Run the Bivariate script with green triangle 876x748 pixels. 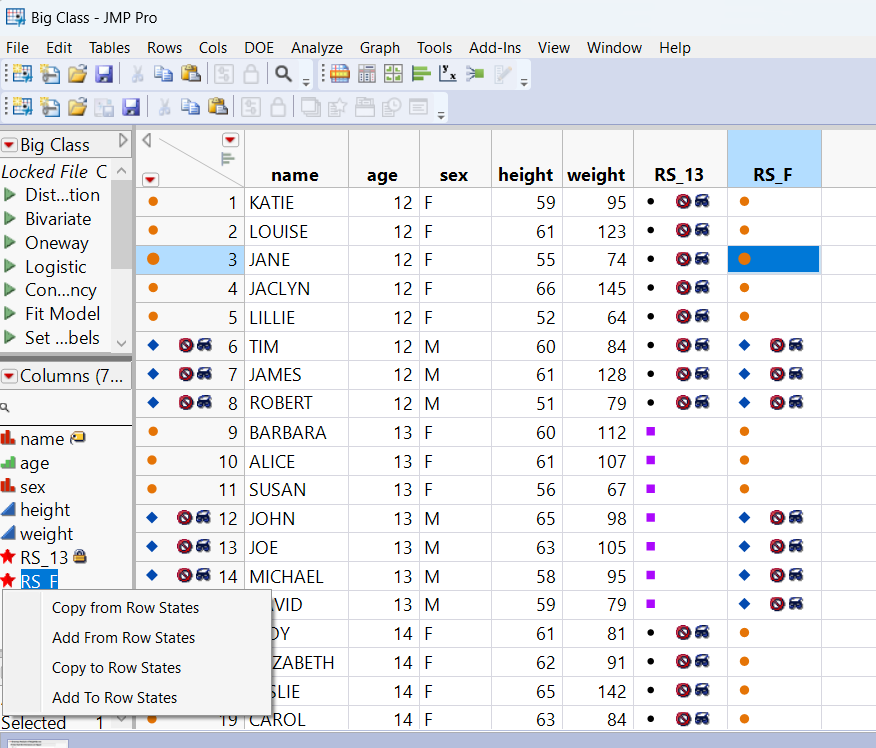coord(10,219)
